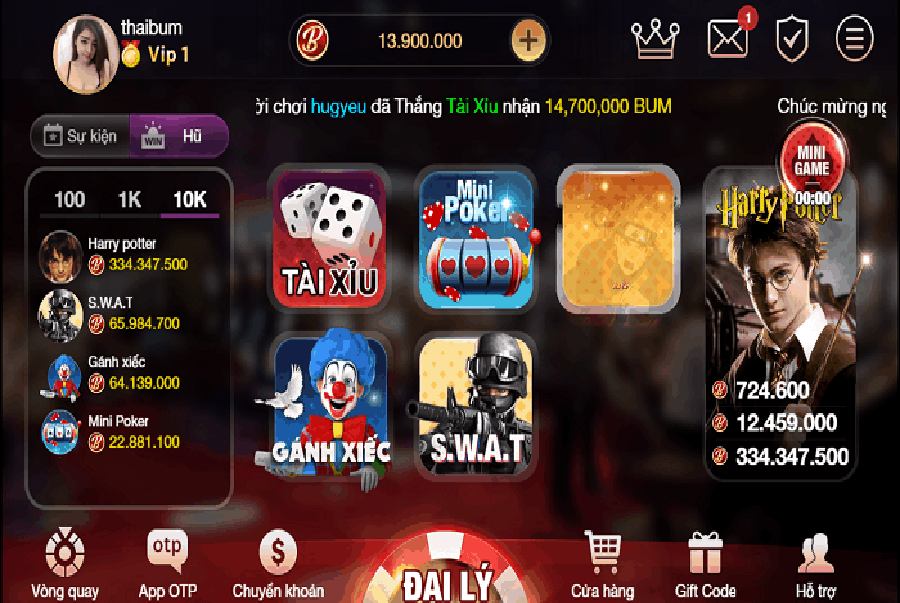Switch to the Hũ jackpot tab
Screen dimensions: 900x603
(x=179, y=136)
